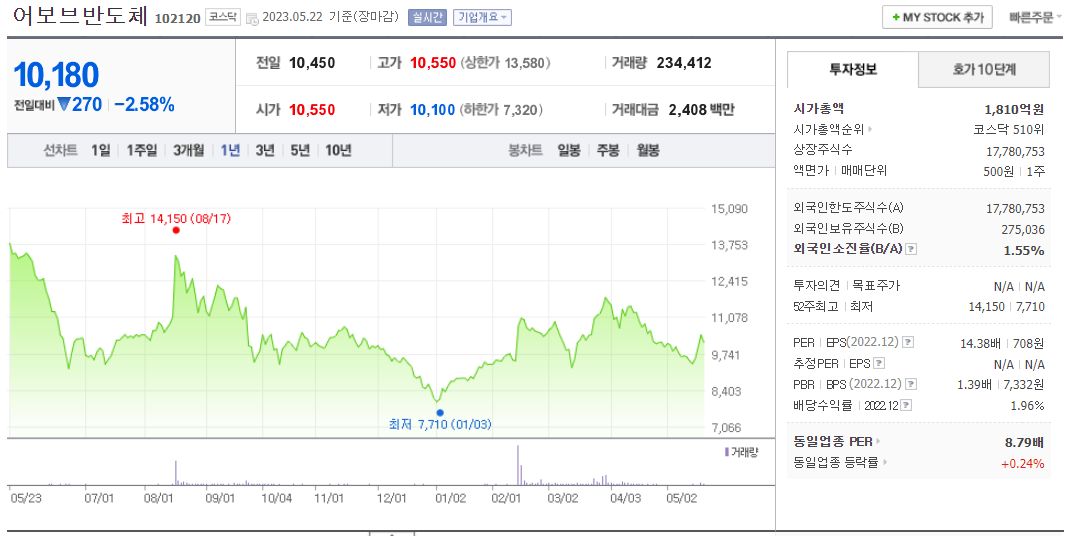Click the volume spike bar near 08/01
Screen dimensions: 1072x536
pyautogui.click(x=176, y=473)
